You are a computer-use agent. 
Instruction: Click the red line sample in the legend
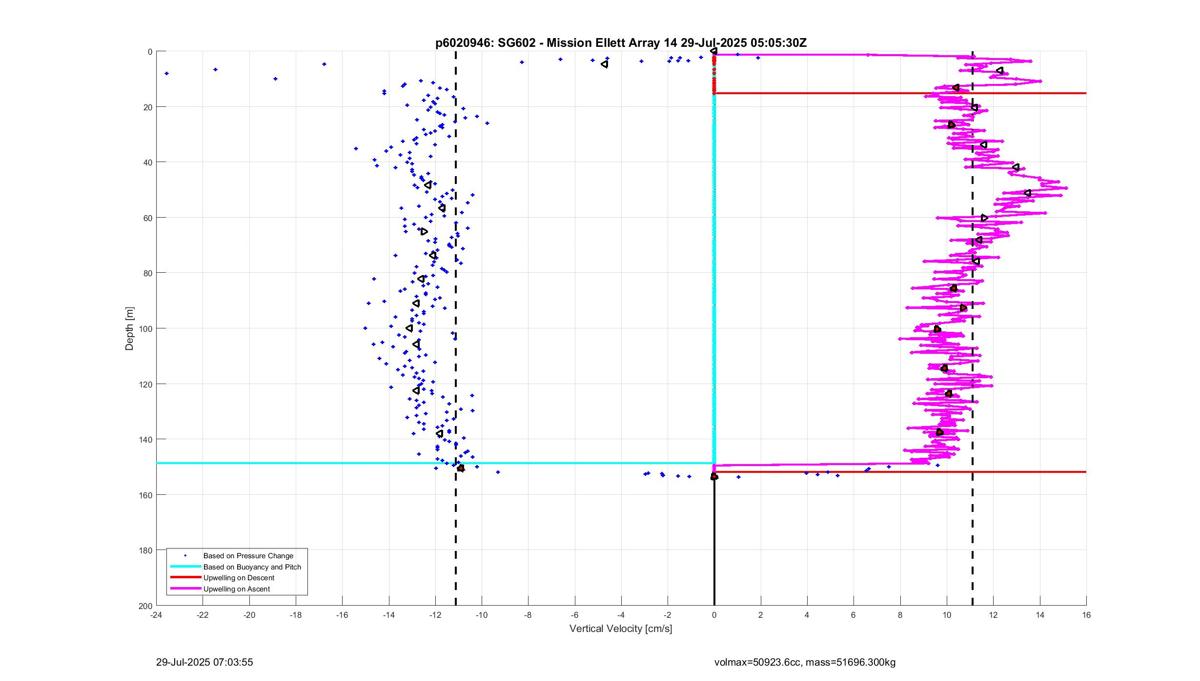[185, 578]
